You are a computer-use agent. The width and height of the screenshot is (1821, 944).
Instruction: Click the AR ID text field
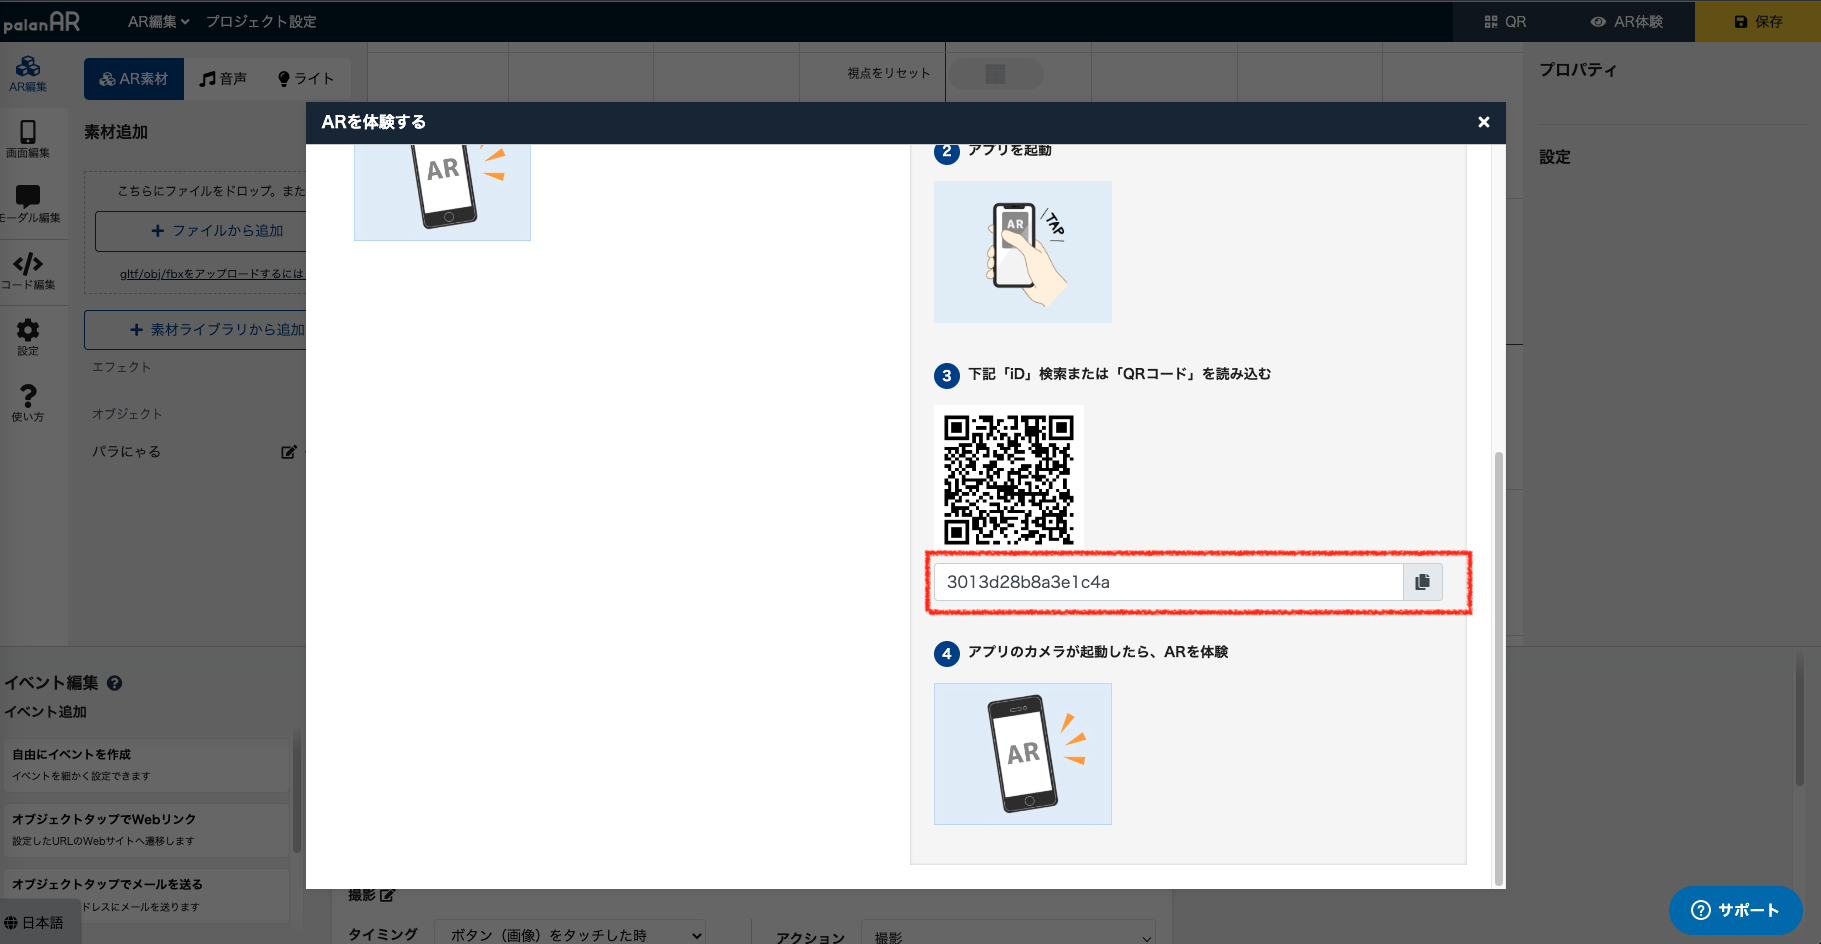[x=1168, y=582]
